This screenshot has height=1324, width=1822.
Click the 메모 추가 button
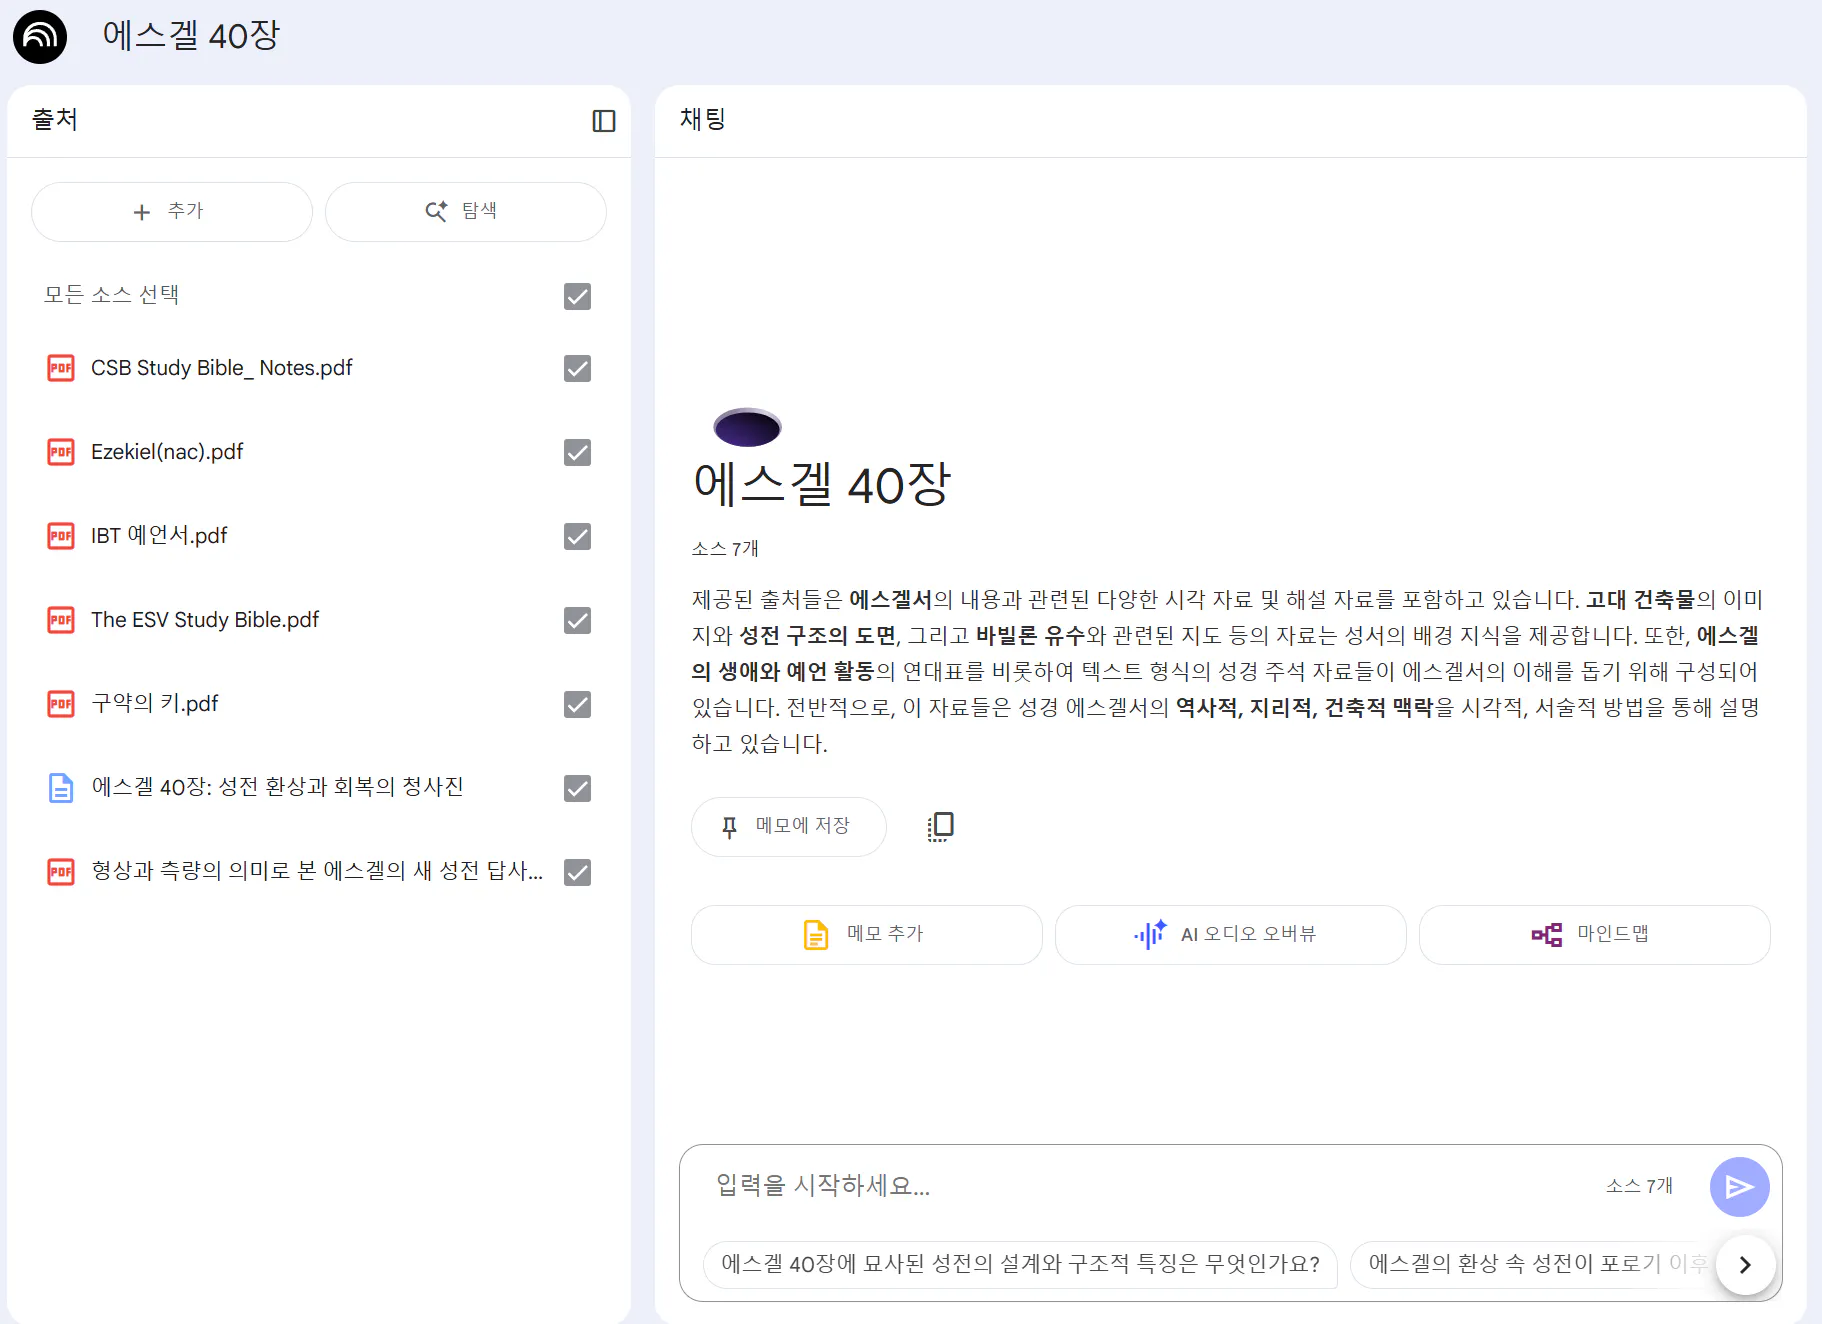pyautogui.click(x=867, y=935)
